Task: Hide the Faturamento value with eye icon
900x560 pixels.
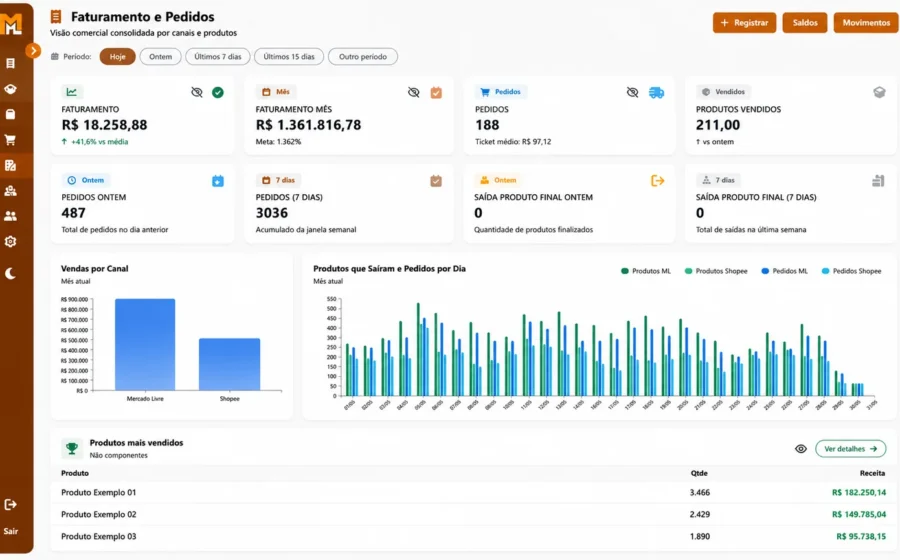Action: pos(197,92)
